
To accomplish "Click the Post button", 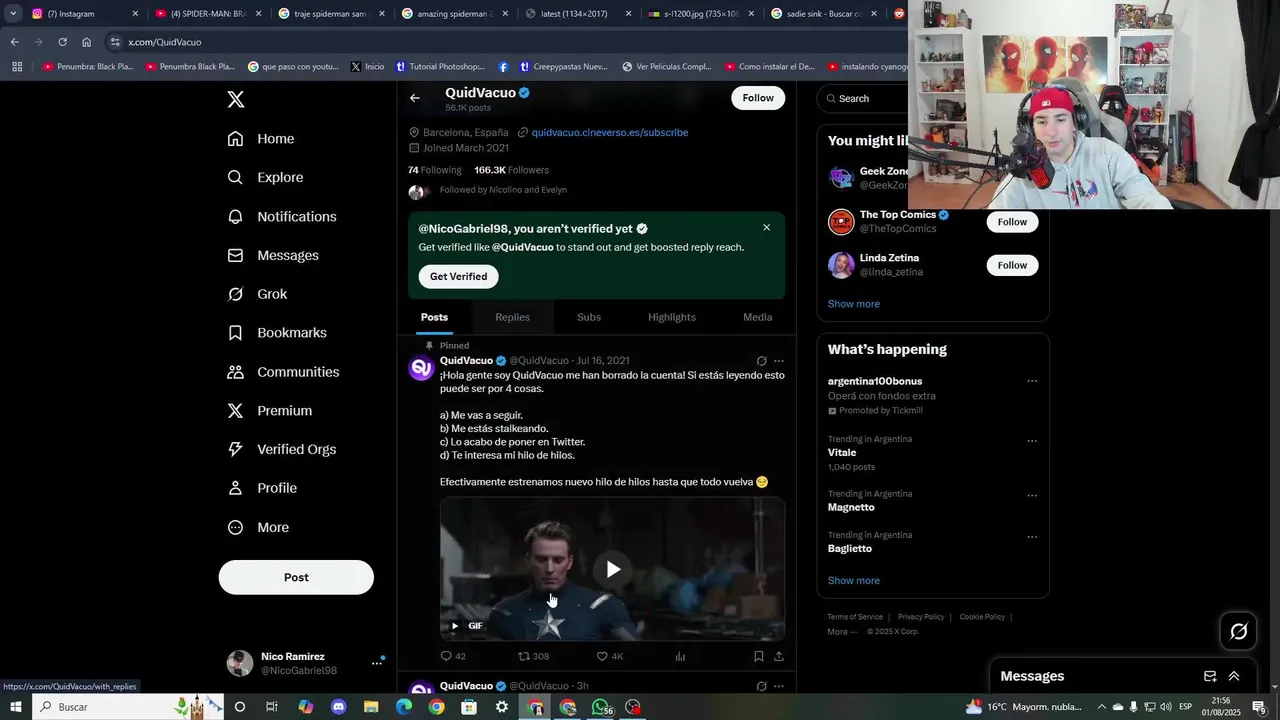I will (296, 577).
